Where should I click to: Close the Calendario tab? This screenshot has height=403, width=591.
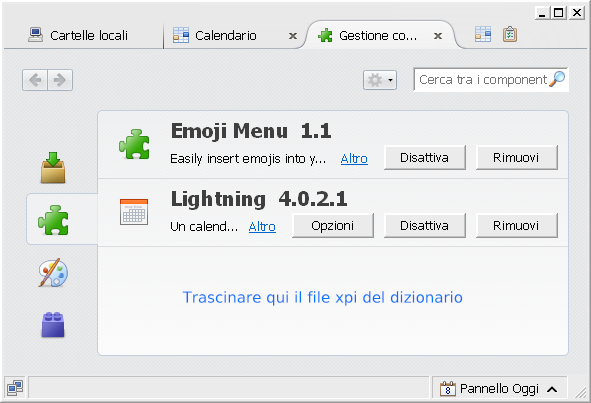(293, 36)
